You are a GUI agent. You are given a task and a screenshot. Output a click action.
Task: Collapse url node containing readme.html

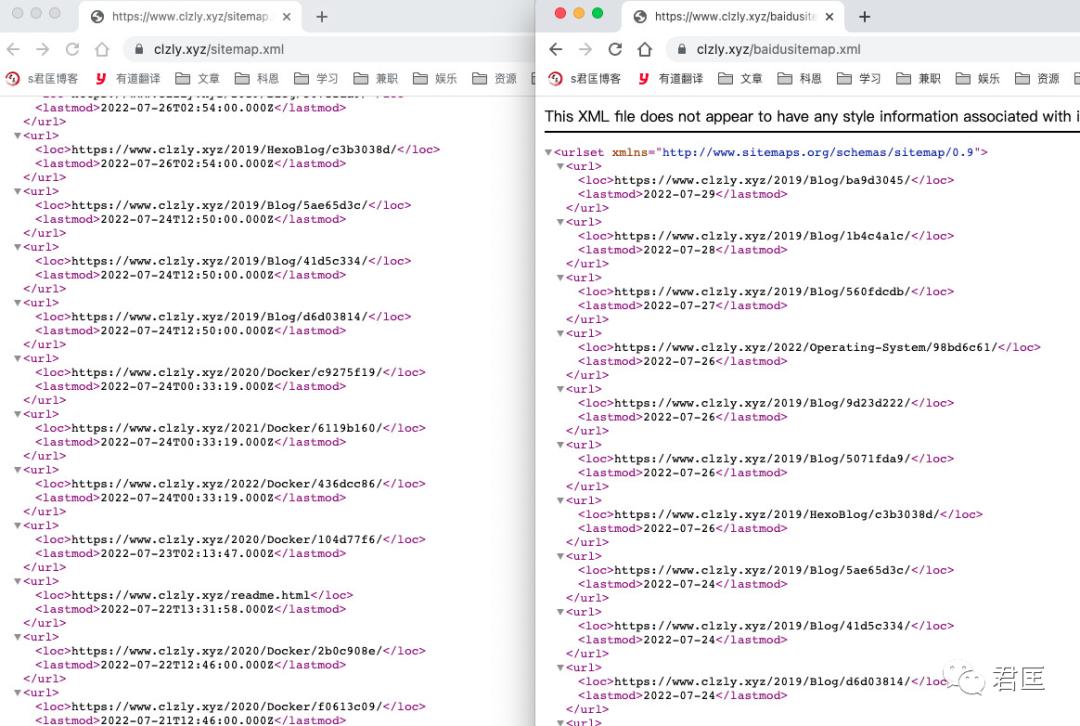tap(18, 581)
